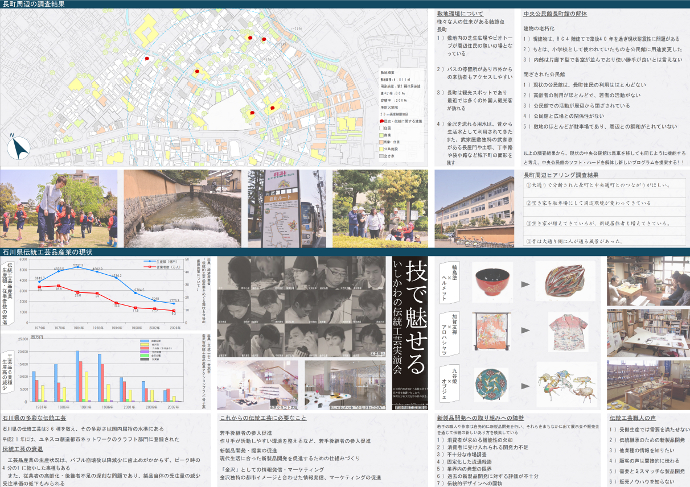
Task: Click the 伝統工芸職人の声 heading
Action: click(631, 417)
